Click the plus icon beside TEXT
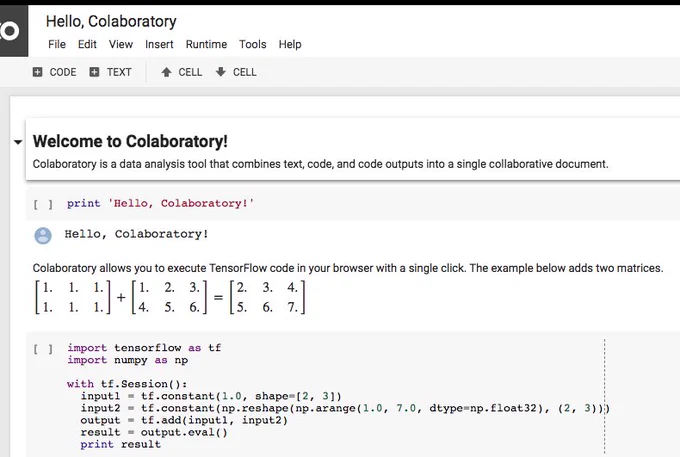Screen dimensions: 680x457 click(94, 72)
